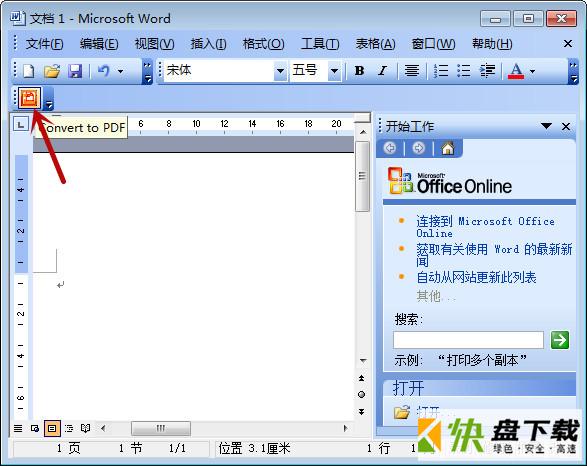The width and height of the screenshot is (587, 466).
Task: Toggle Bold formatting
Action: point(359,70)
